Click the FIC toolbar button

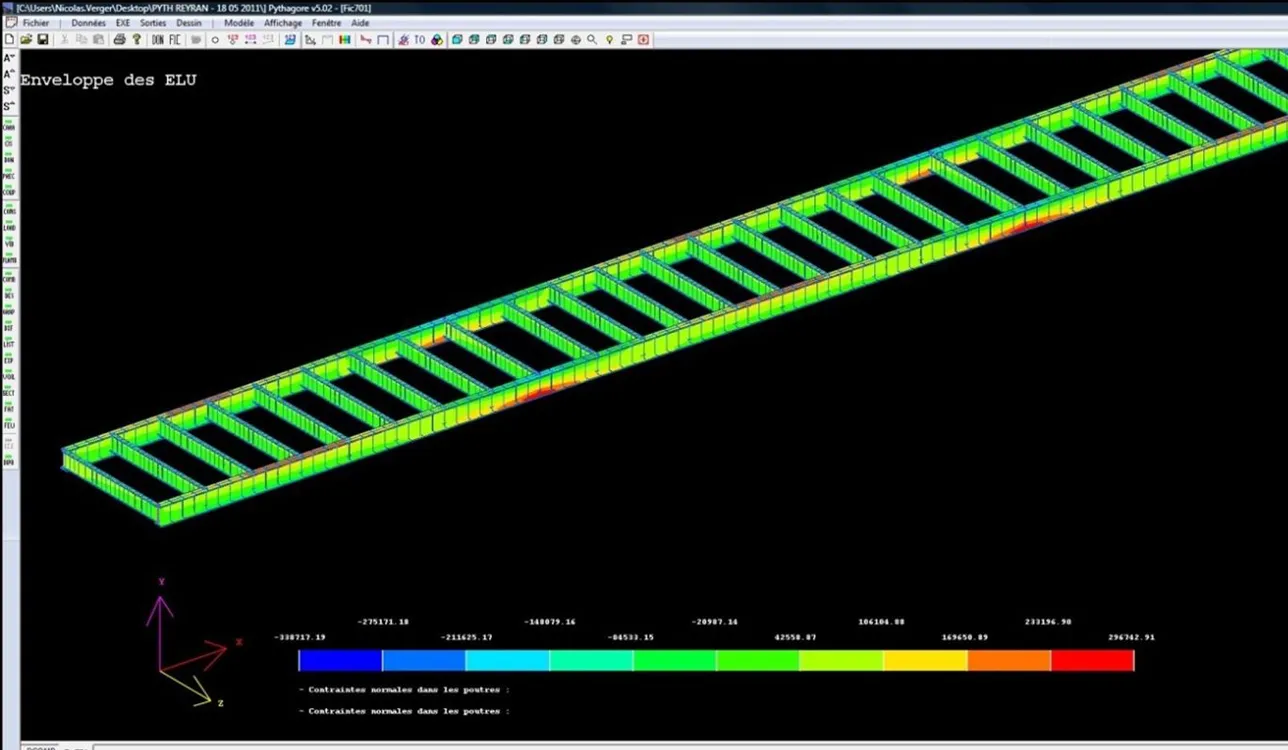pyautogui.click(x=175, y=40)
